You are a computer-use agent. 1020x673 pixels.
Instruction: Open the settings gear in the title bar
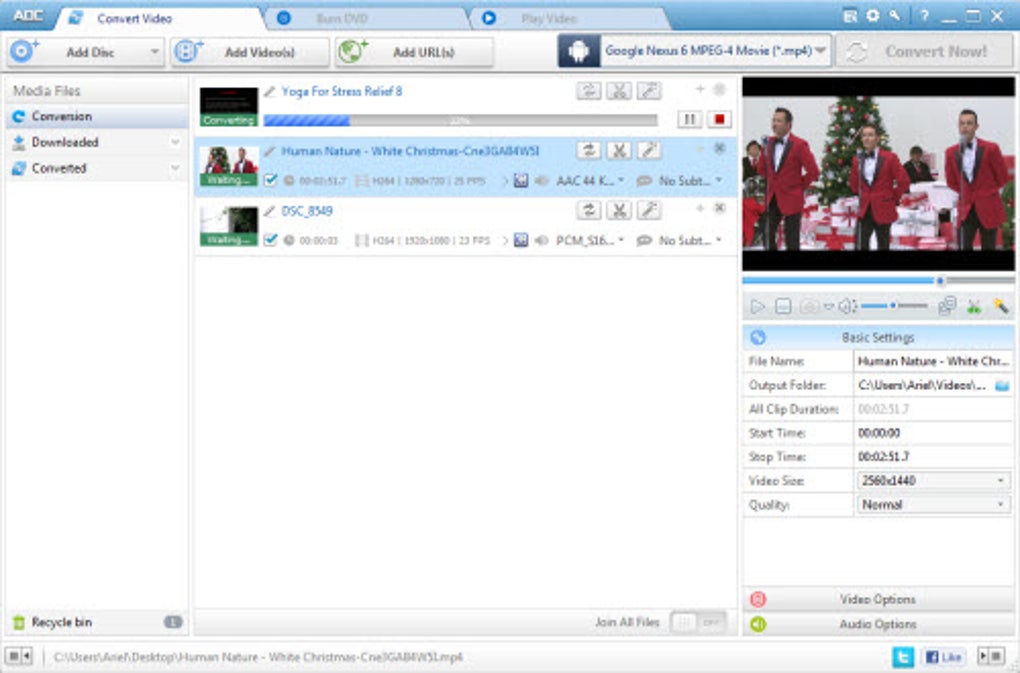(x=872, y=16)
